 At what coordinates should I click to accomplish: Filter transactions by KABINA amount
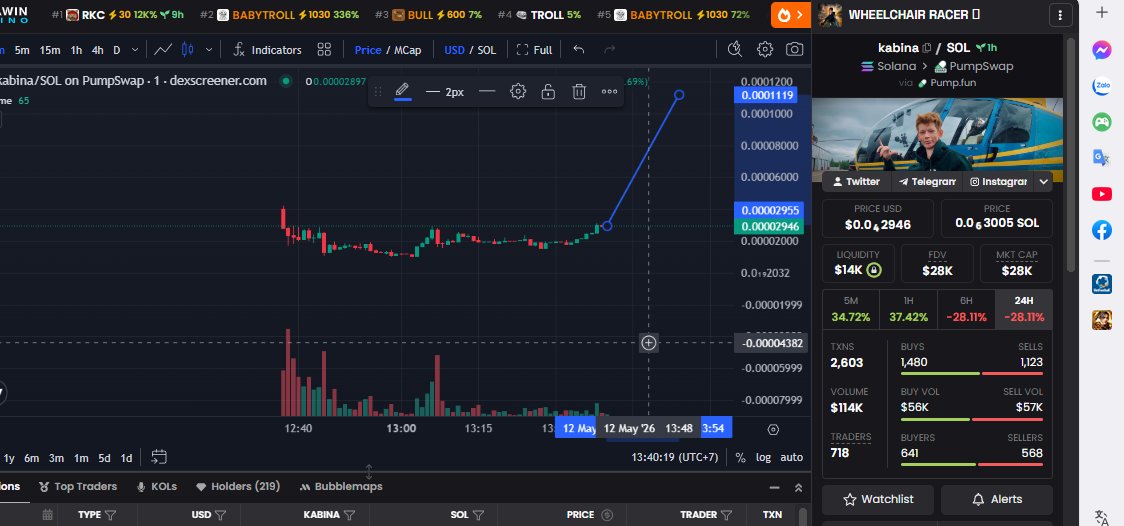(350, 515)
